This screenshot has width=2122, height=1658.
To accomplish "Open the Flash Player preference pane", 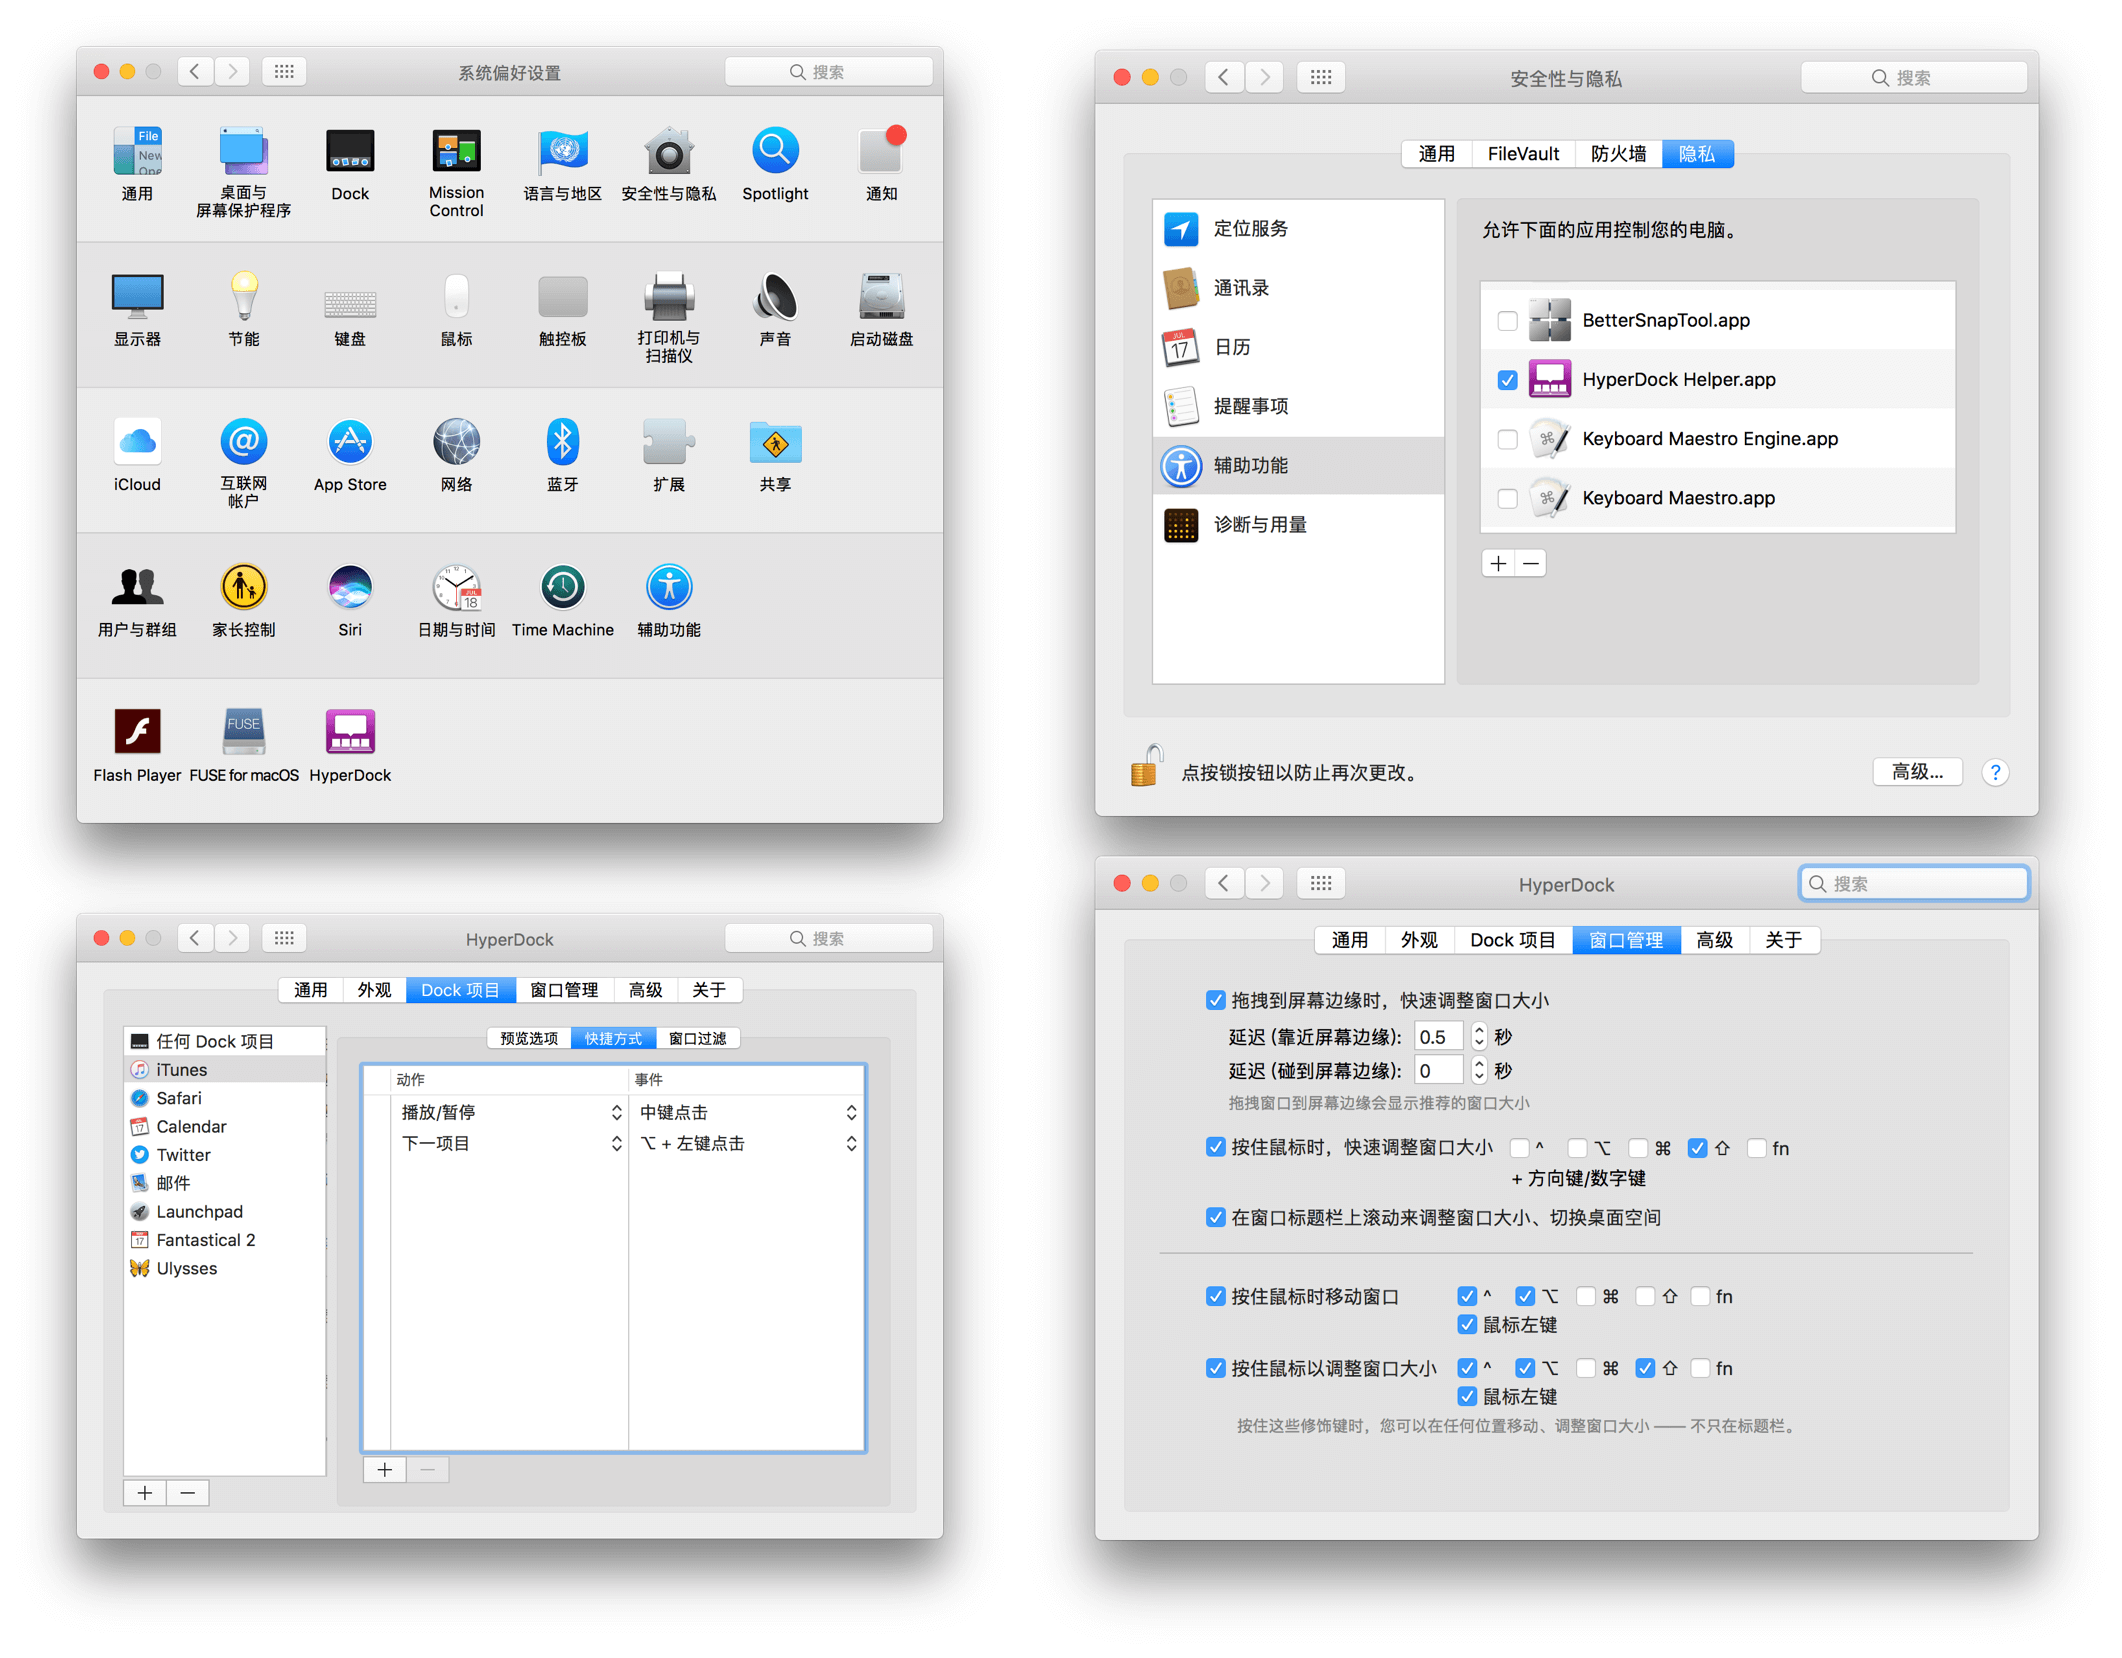I will click(x=137, y=733).
